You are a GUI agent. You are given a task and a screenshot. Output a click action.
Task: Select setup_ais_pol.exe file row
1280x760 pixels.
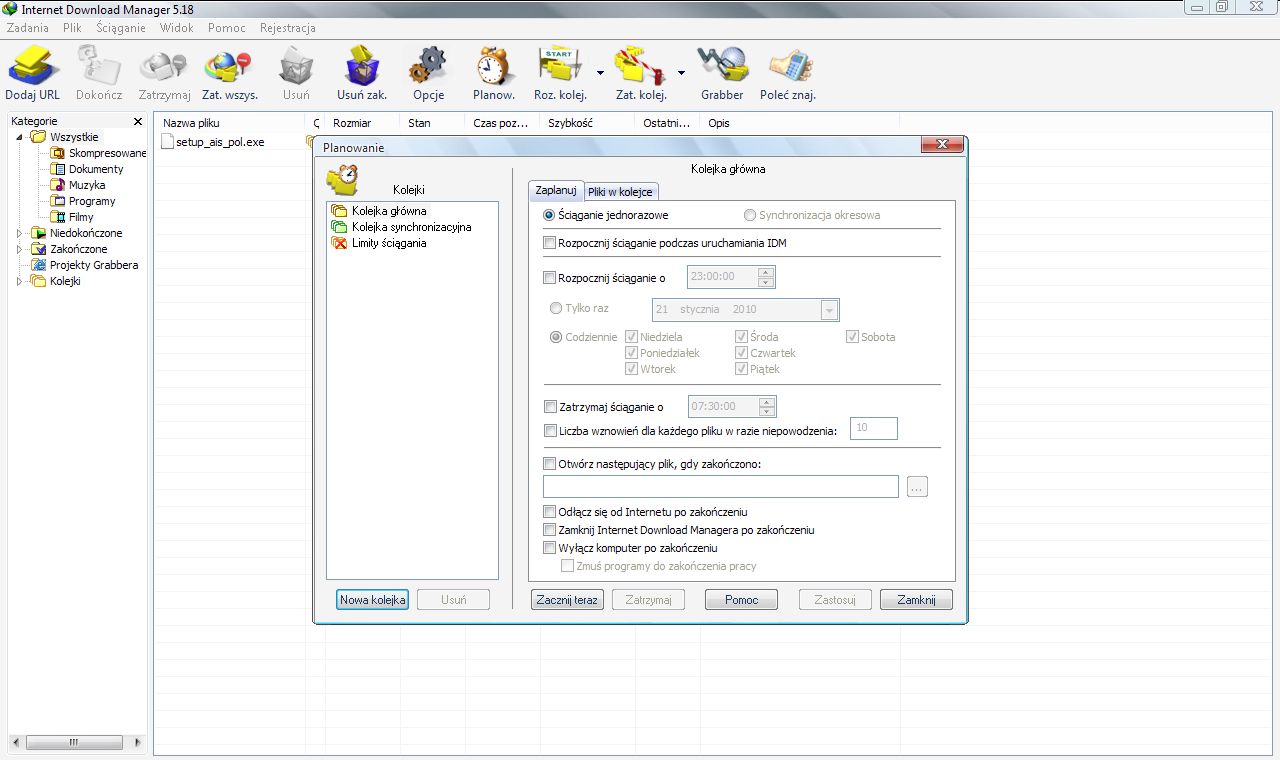click(x=213, y=142)
